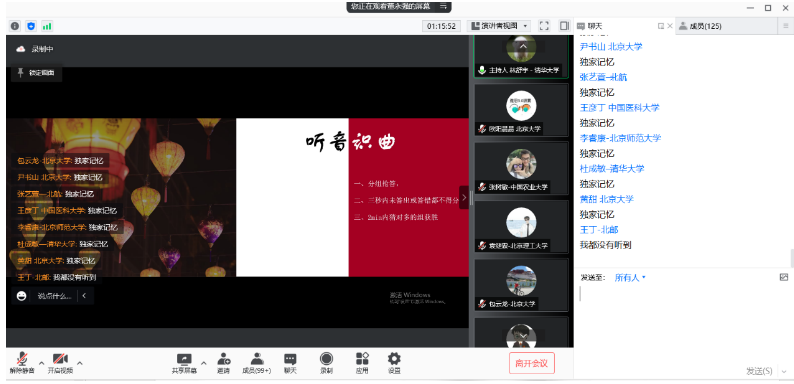Click the 听音识曲 slide title
This screenshot has width=794, height=384.
(350, 142)
